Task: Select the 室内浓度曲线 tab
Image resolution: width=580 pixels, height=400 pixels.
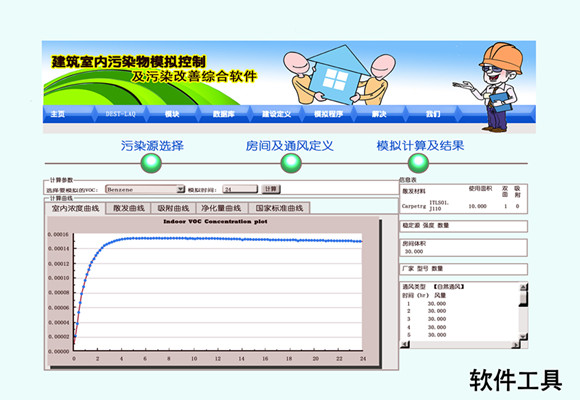Action: (x=75, y=208)
